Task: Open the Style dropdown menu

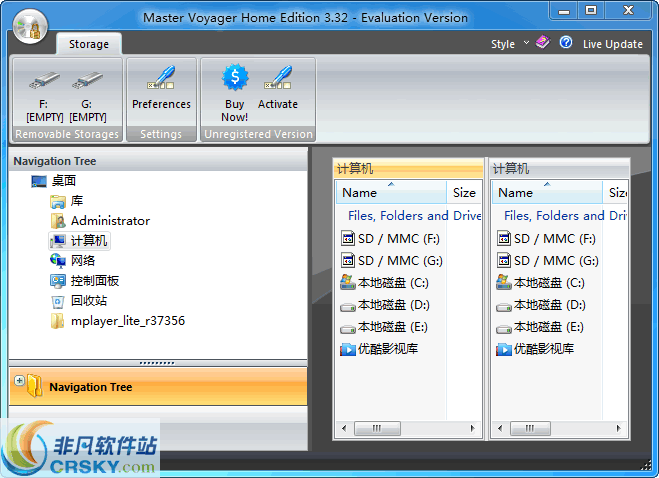Action: point(510,44)
